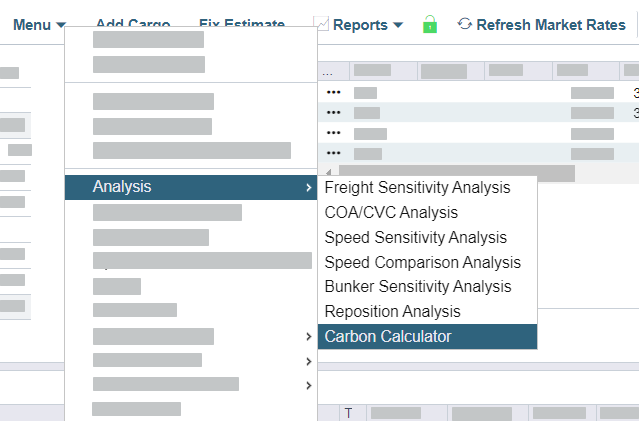The width and height of the screenshot is (639, 421).
Task: Open the Menu dropdown
Action: click(39, 25)
